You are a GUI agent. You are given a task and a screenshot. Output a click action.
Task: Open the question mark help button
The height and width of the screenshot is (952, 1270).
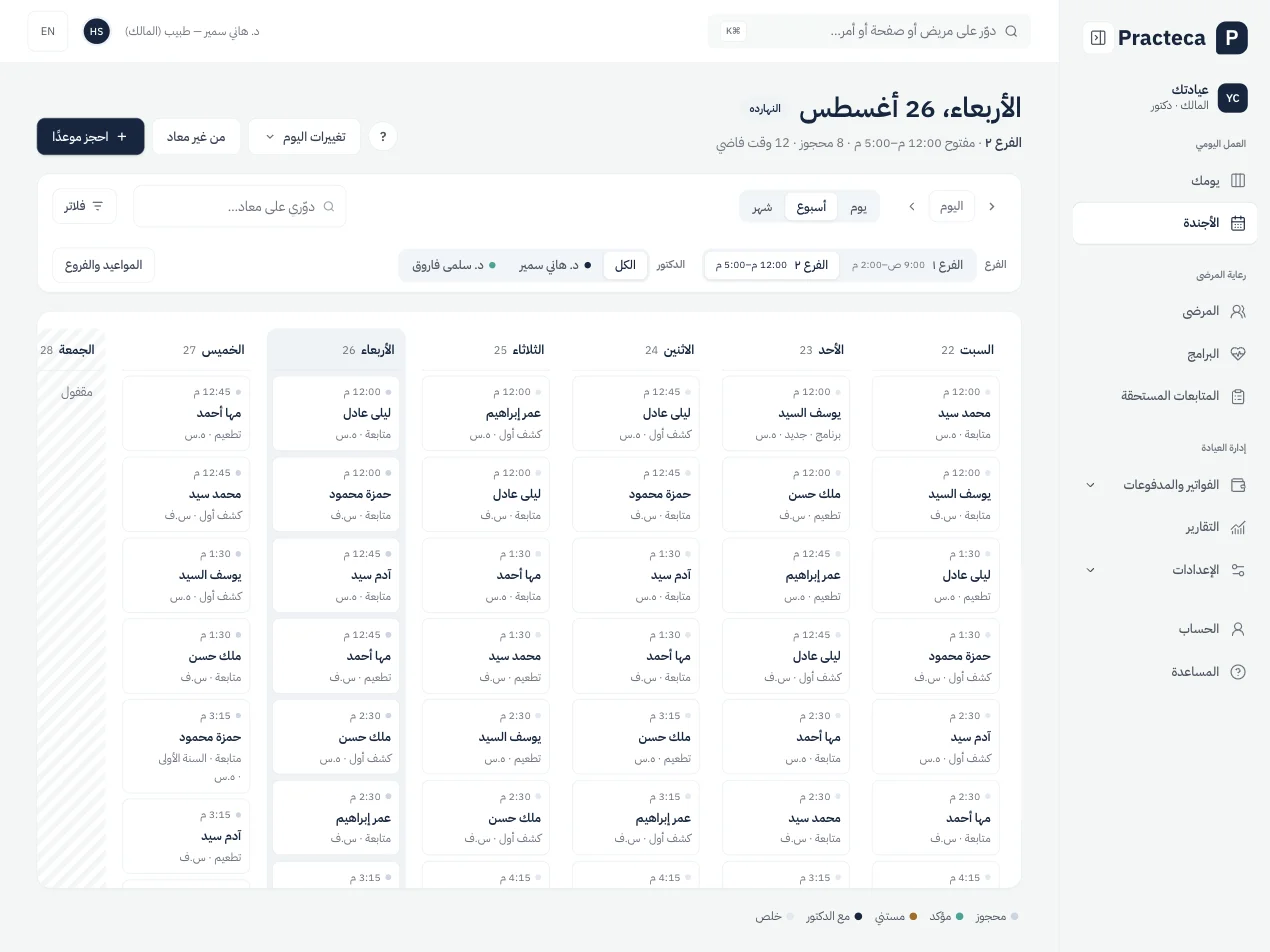(383, 137)
